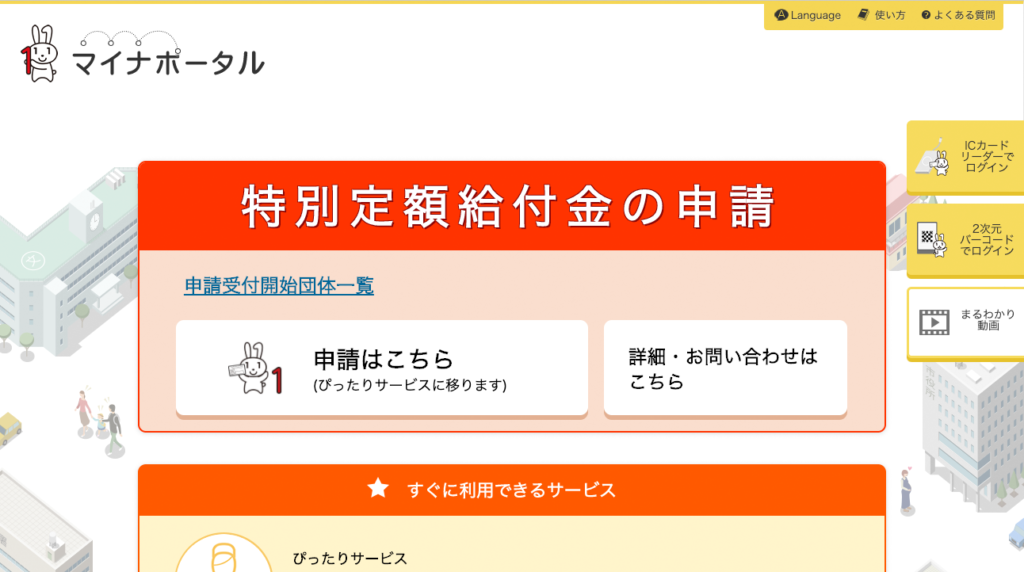Click the card reader rabbit icon
This screenshot has width=1024, height=572.
(x=933, y=157)
